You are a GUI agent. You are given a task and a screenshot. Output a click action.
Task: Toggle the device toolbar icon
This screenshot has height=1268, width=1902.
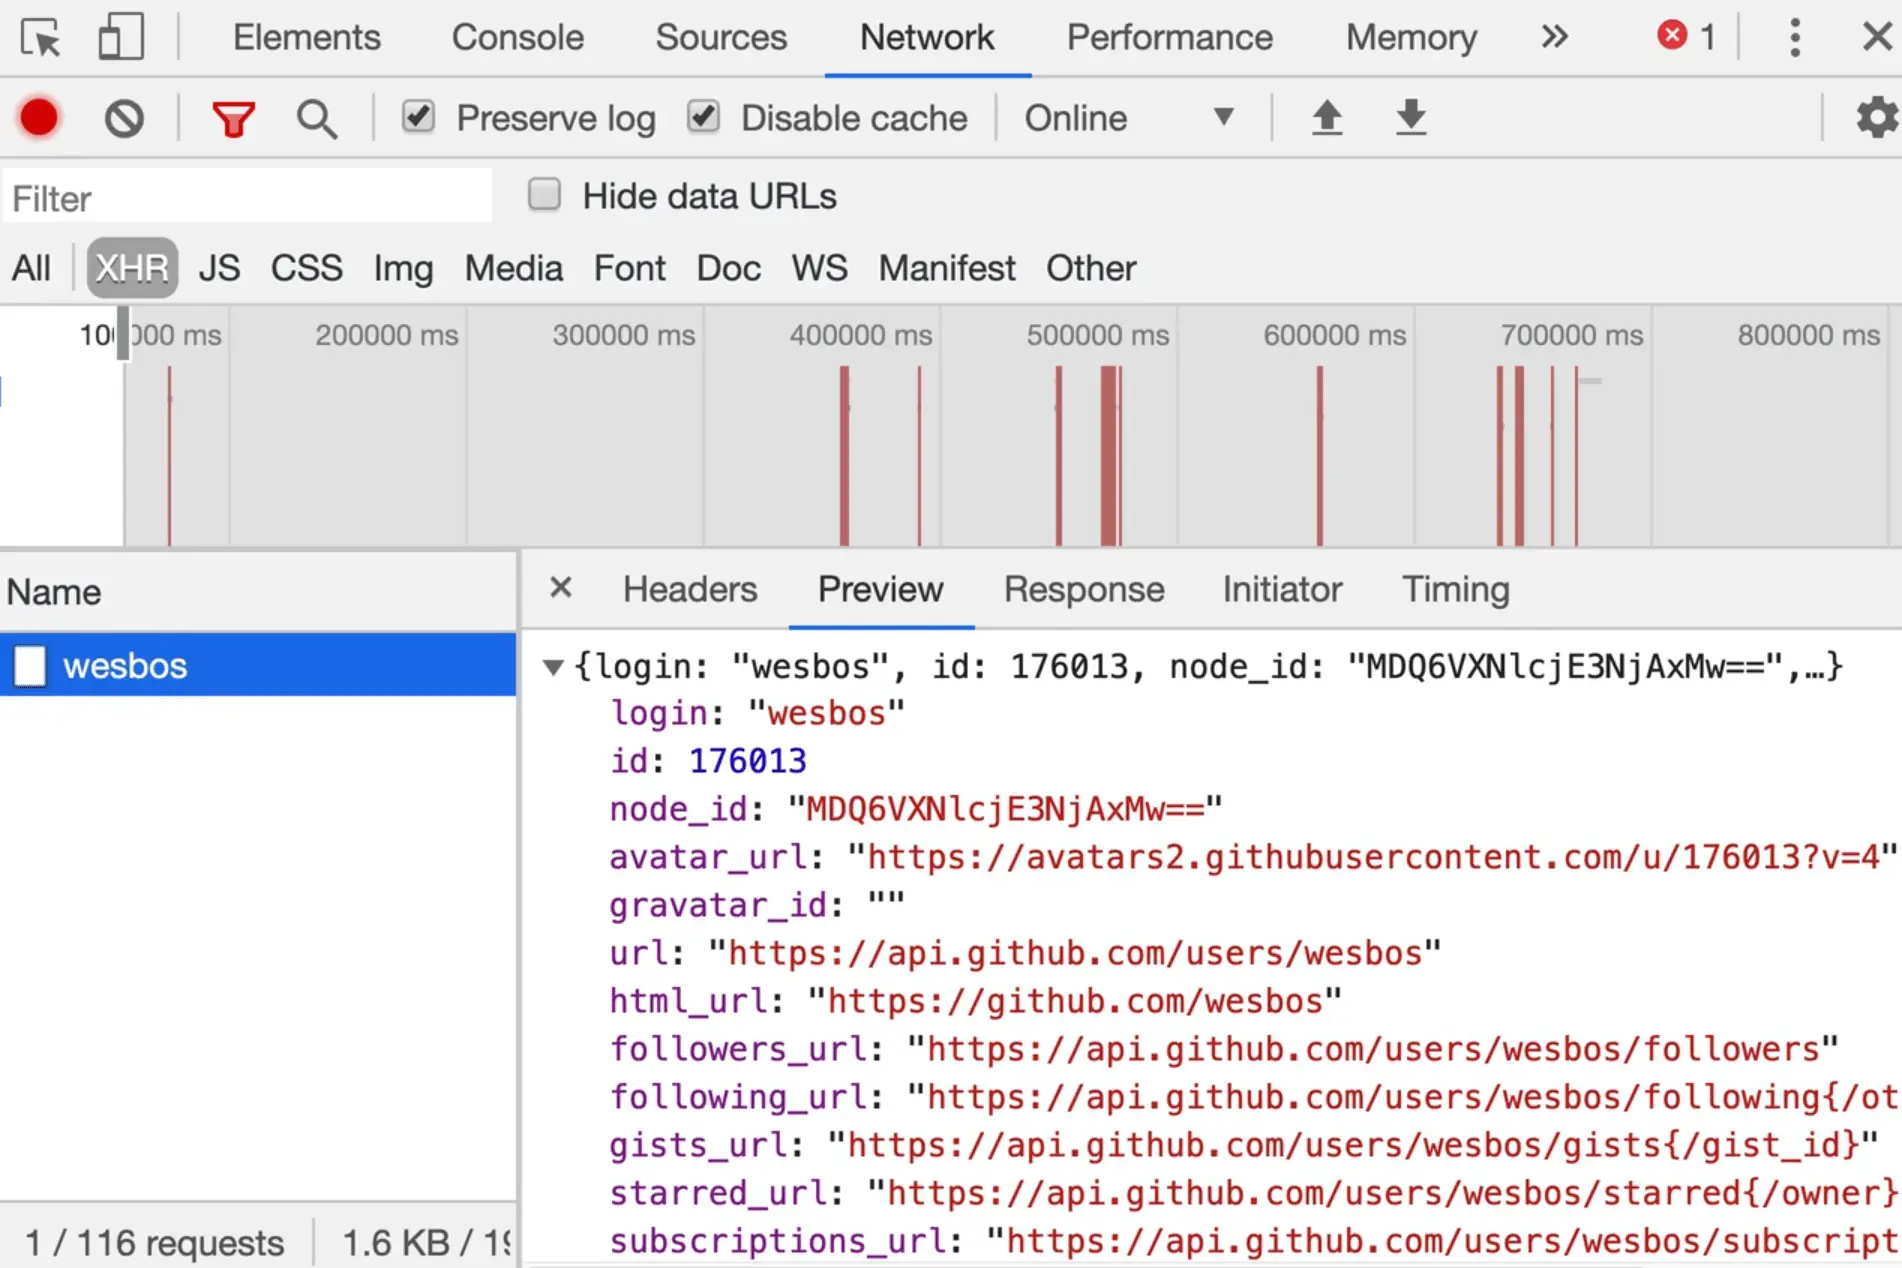point(121,38)
